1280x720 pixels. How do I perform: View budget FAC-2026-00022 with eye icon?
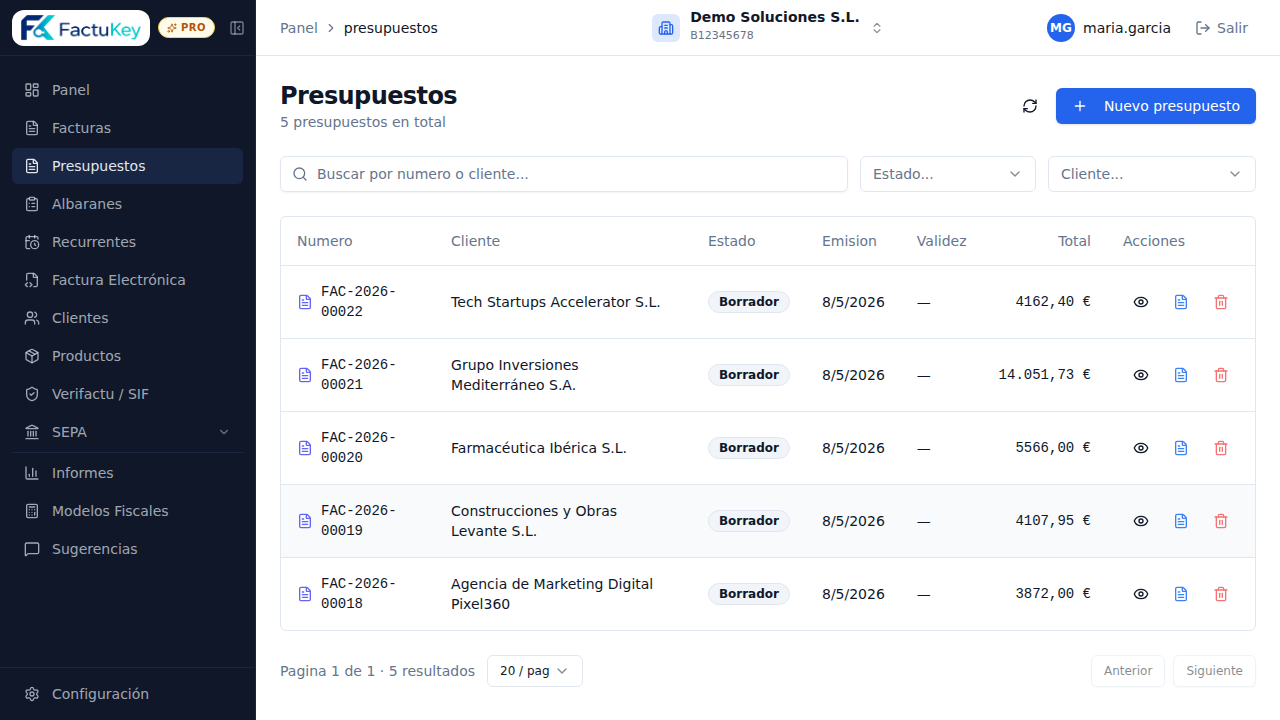1141,302
